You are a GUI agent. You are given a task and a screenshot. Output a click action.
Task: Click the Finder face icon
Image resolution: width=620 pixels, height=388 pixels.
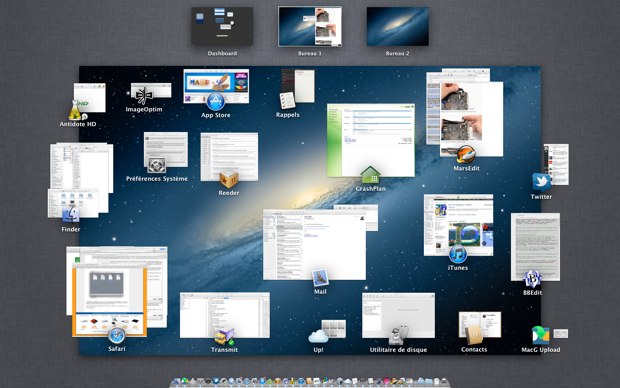click(x=71, y=214)
